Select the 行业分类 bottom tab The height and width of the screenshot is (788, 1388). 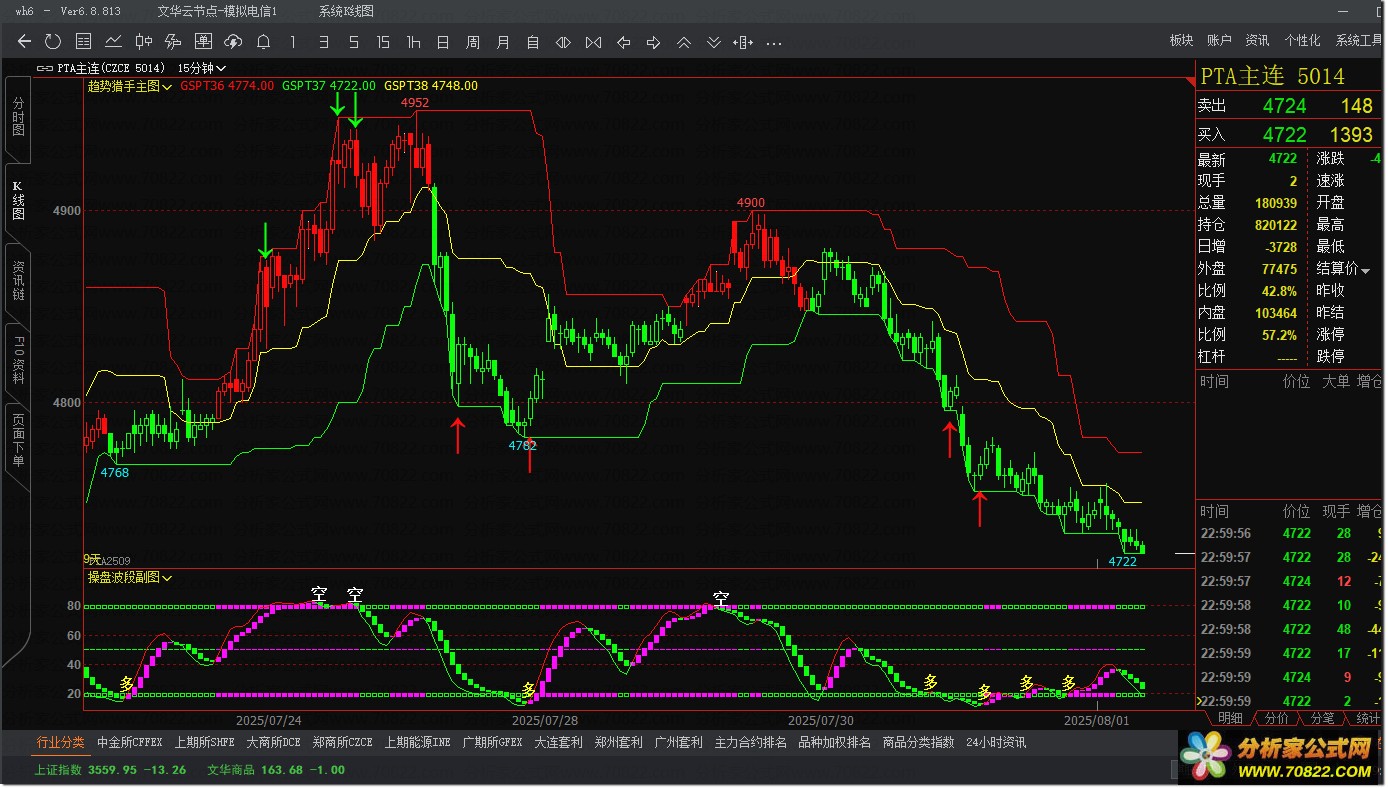pos(60,743)
